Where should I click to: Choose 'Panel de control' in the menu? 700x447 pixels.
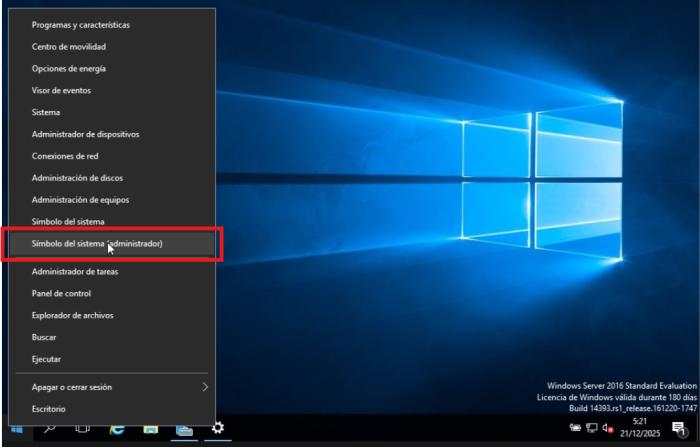tap(61, 293)
